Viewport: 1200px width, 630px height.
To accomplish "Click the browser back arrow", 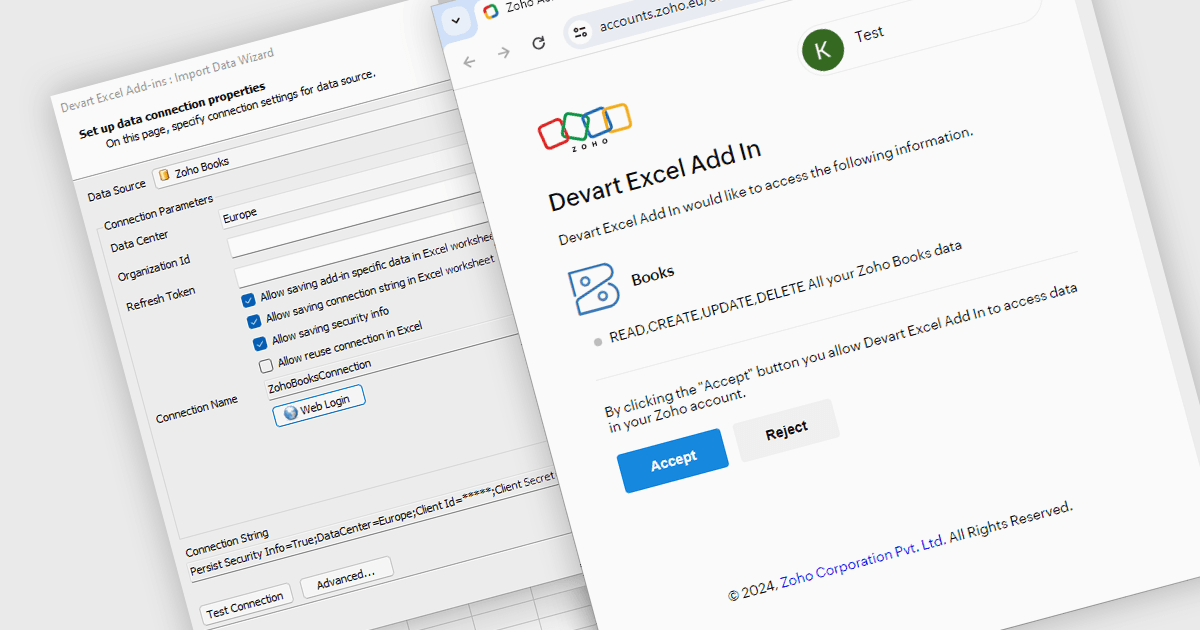I will [x=469, y=61].
